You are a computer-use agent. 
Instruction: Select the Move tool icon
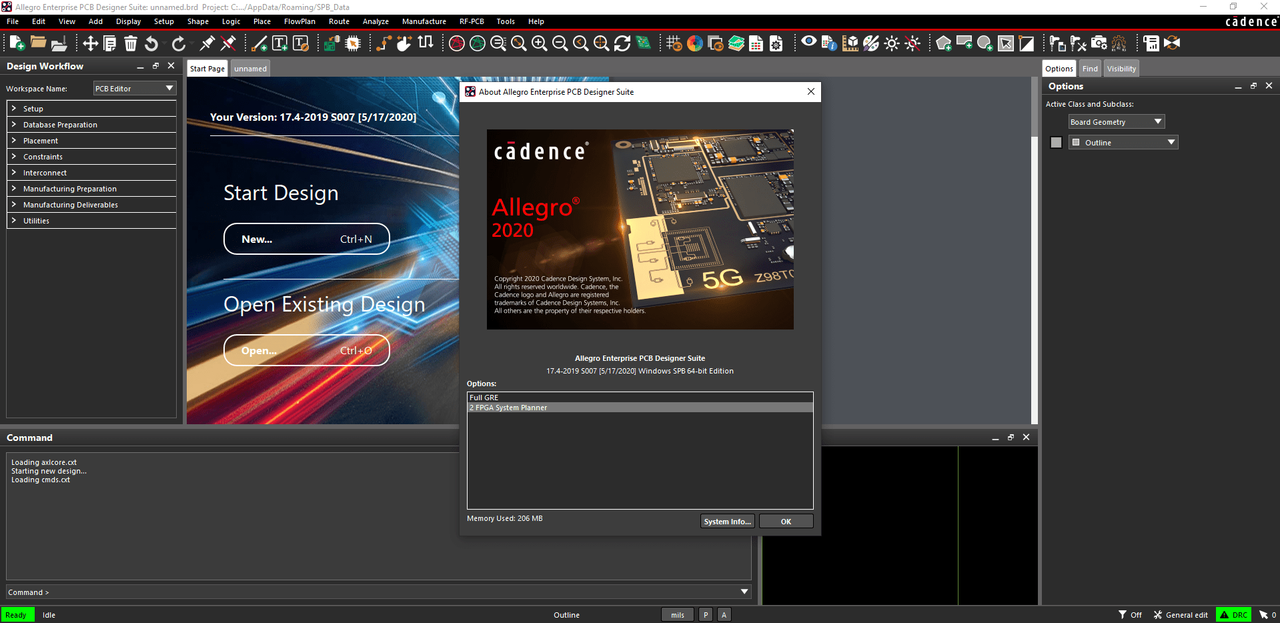click(x=90, y=43)
